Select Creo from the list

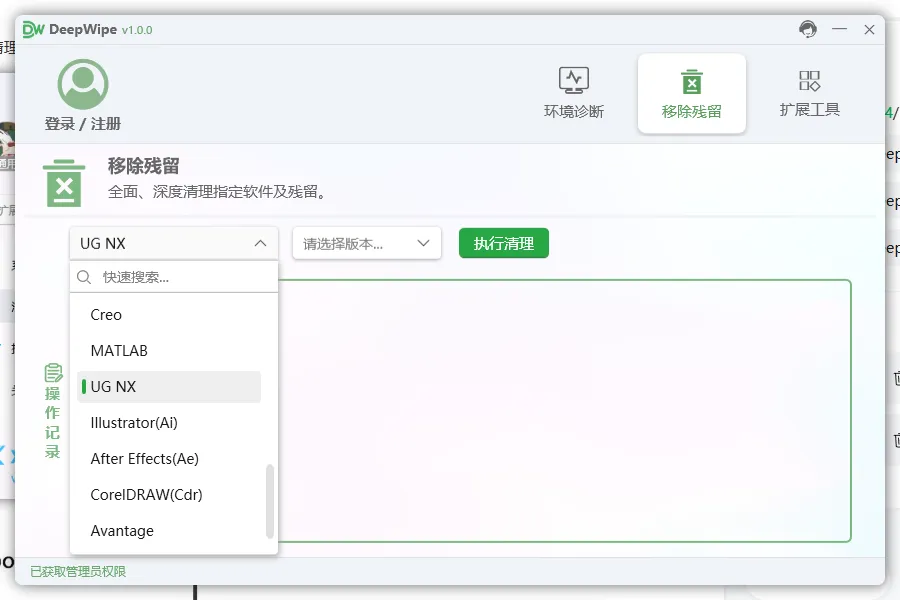[x=169, y=315]
